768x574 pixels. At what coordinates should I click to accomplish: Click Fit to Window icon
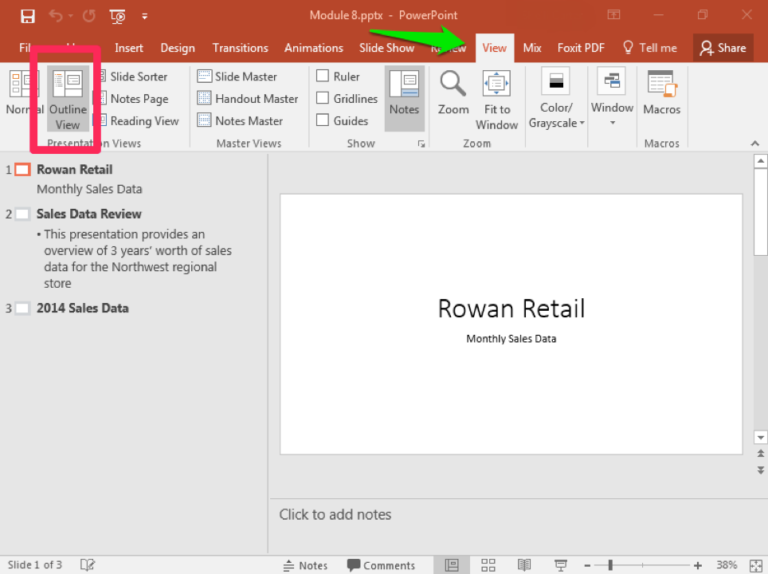point(497,84)
